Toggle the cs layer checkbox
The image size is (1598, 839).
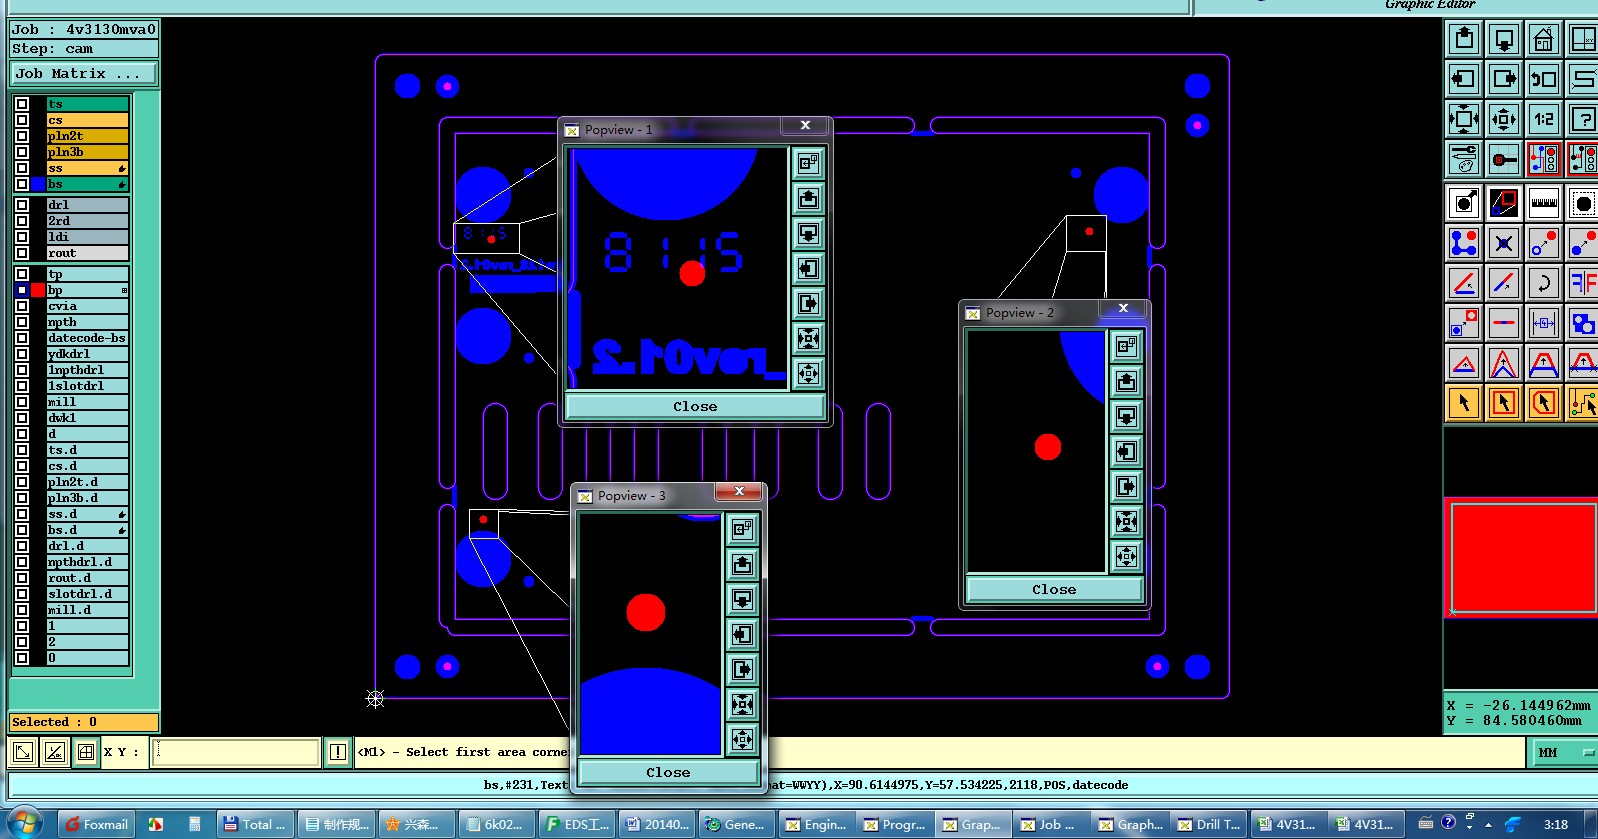(22, 120)
